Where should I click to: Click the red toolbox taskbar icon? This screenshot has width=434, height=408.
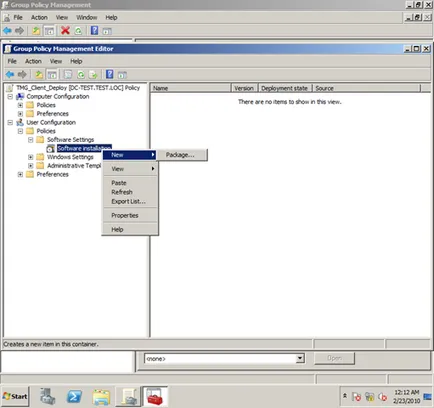click(x=155, y=396)
